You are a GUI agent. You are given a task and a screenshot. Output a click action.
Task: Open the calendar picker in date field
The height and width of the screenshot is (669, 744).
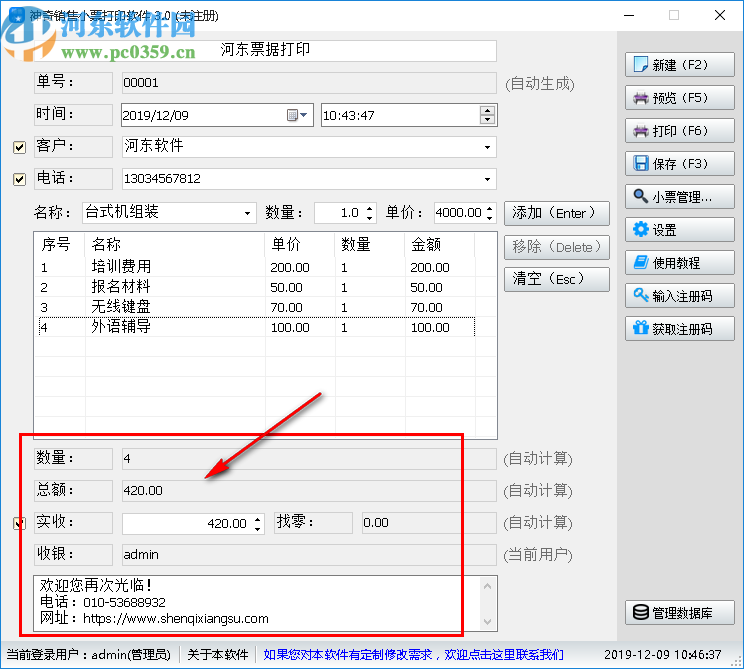[x=298, y=115]
